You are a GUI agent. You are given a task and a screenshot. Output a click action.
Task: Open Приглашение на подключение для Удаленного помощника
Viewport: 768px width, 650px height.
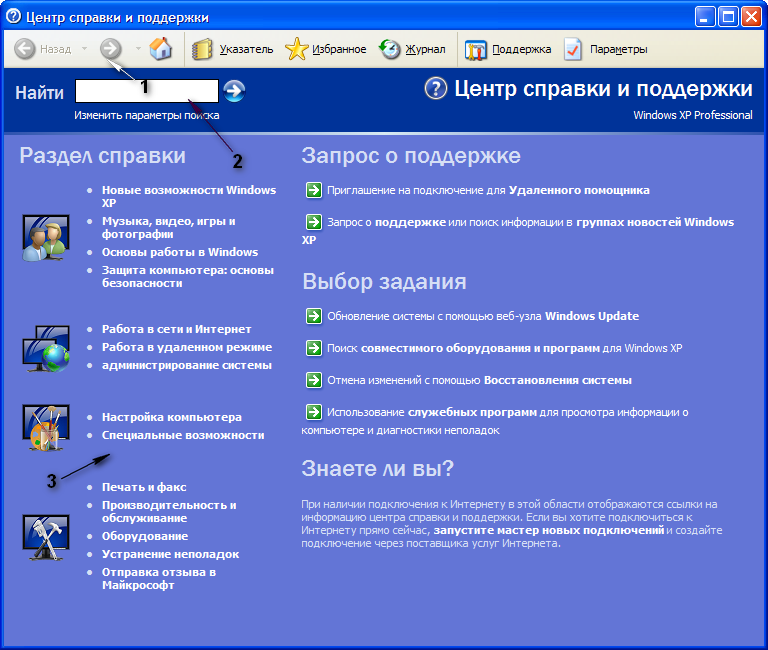click(488, 190)
